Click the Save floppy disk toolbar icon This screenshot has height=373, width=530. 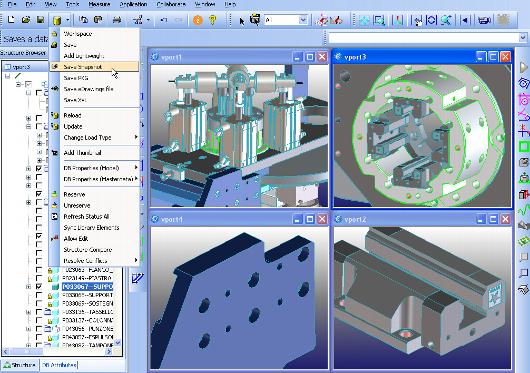coord(40,20)
